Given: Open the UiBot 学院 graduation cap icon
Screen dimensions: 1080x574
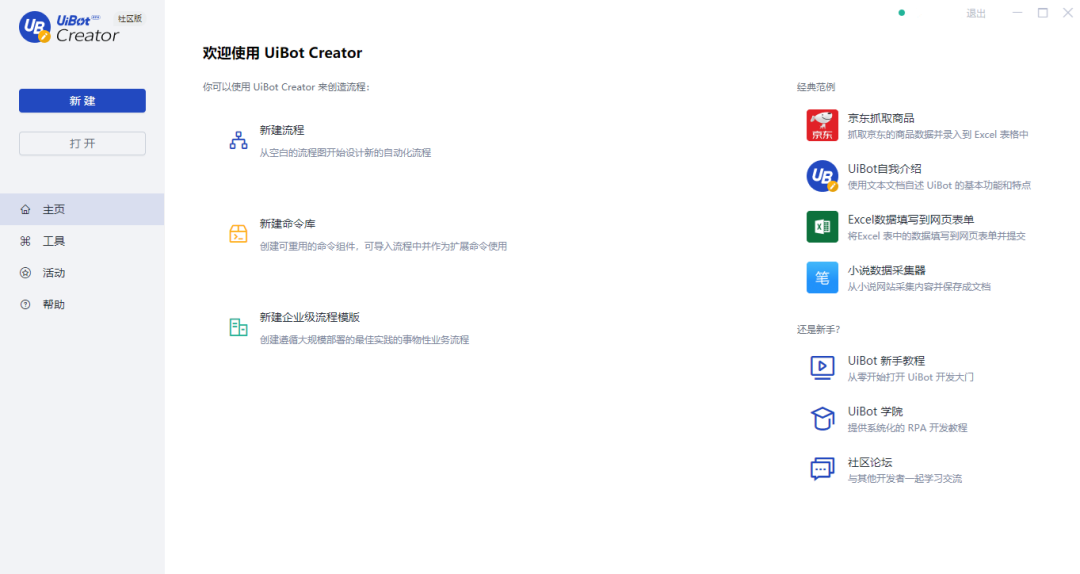Looking at the screenshot, I should click(x=822, y=418).
